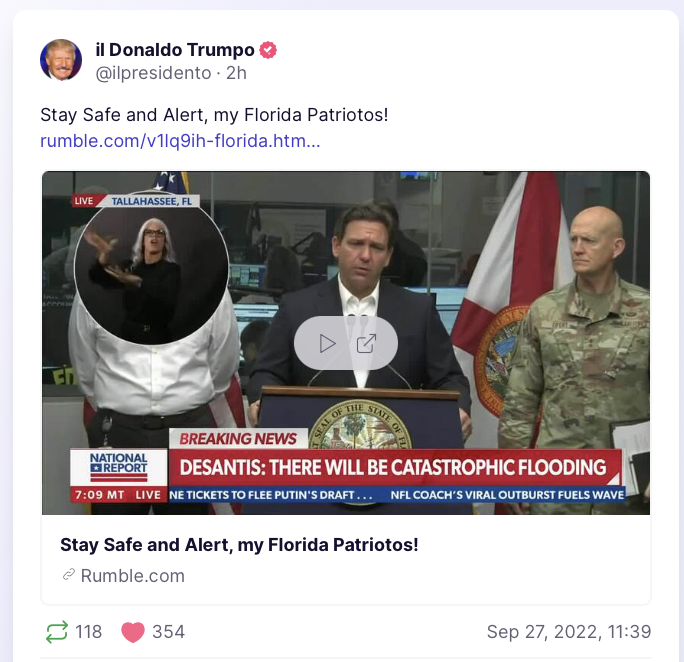Image resolution: width=684 pixels, height=662 pixels.
Task: Click the Sep 27, 2022, 11:39 date
Action: 569,632
